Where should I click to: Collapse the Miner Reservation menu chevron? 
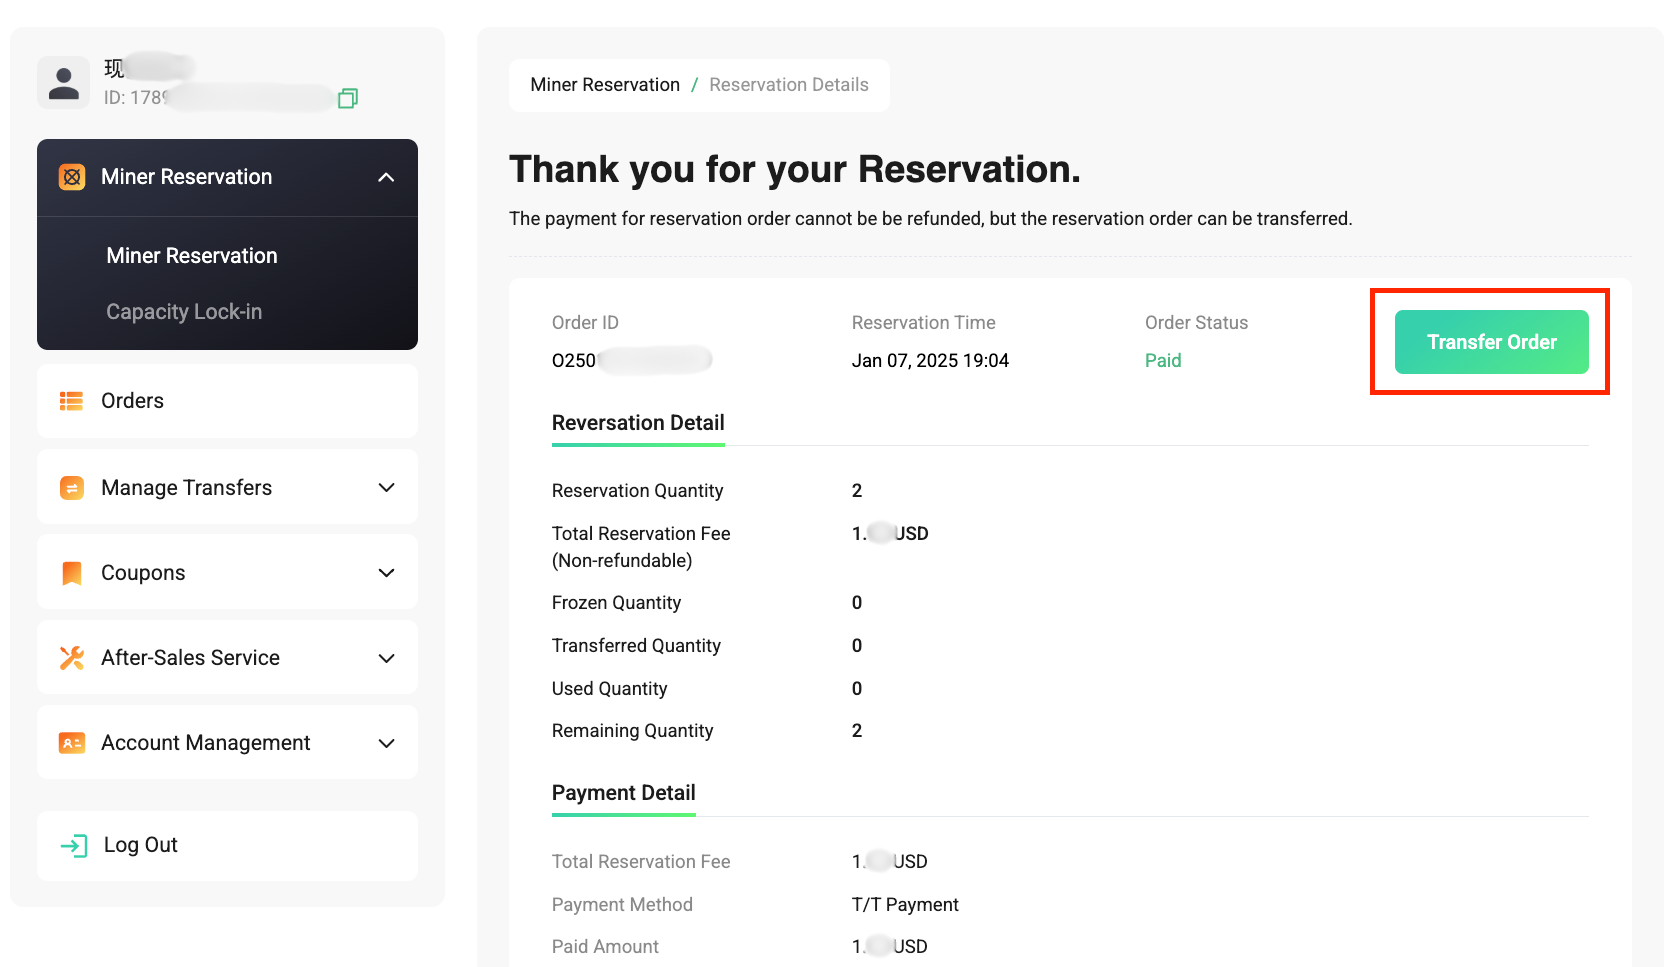tap(386, 177)
